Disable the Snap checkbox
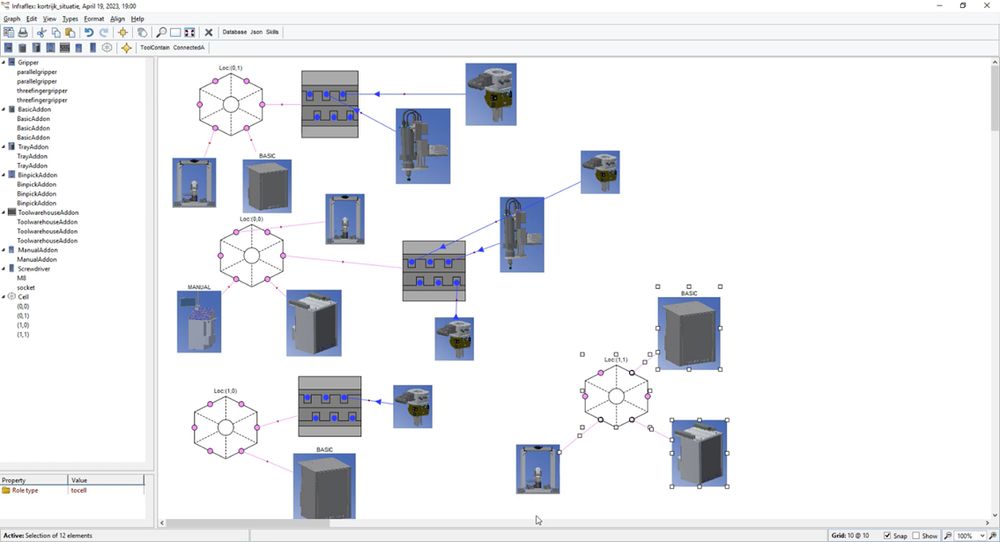The image size is (1000, 542). click(887, 536)
